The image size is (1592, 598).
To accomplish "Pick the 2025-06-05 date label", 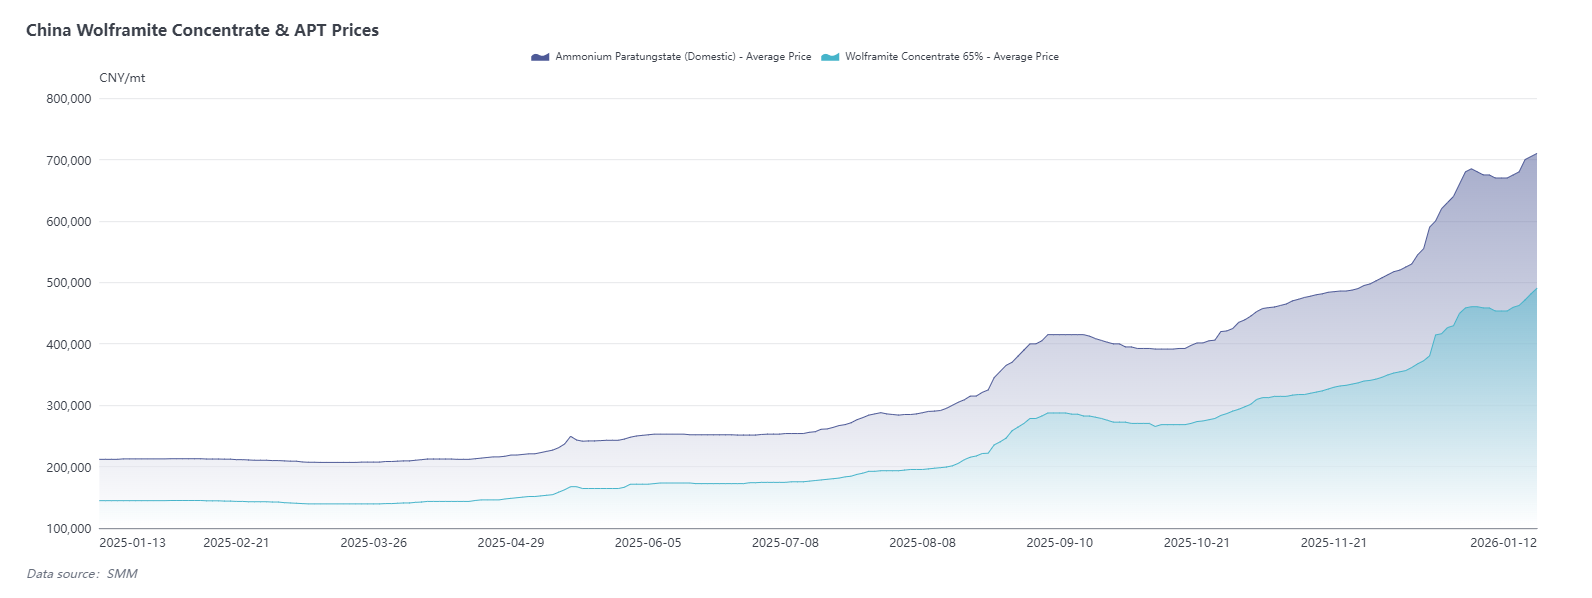I will click(648, 543).
